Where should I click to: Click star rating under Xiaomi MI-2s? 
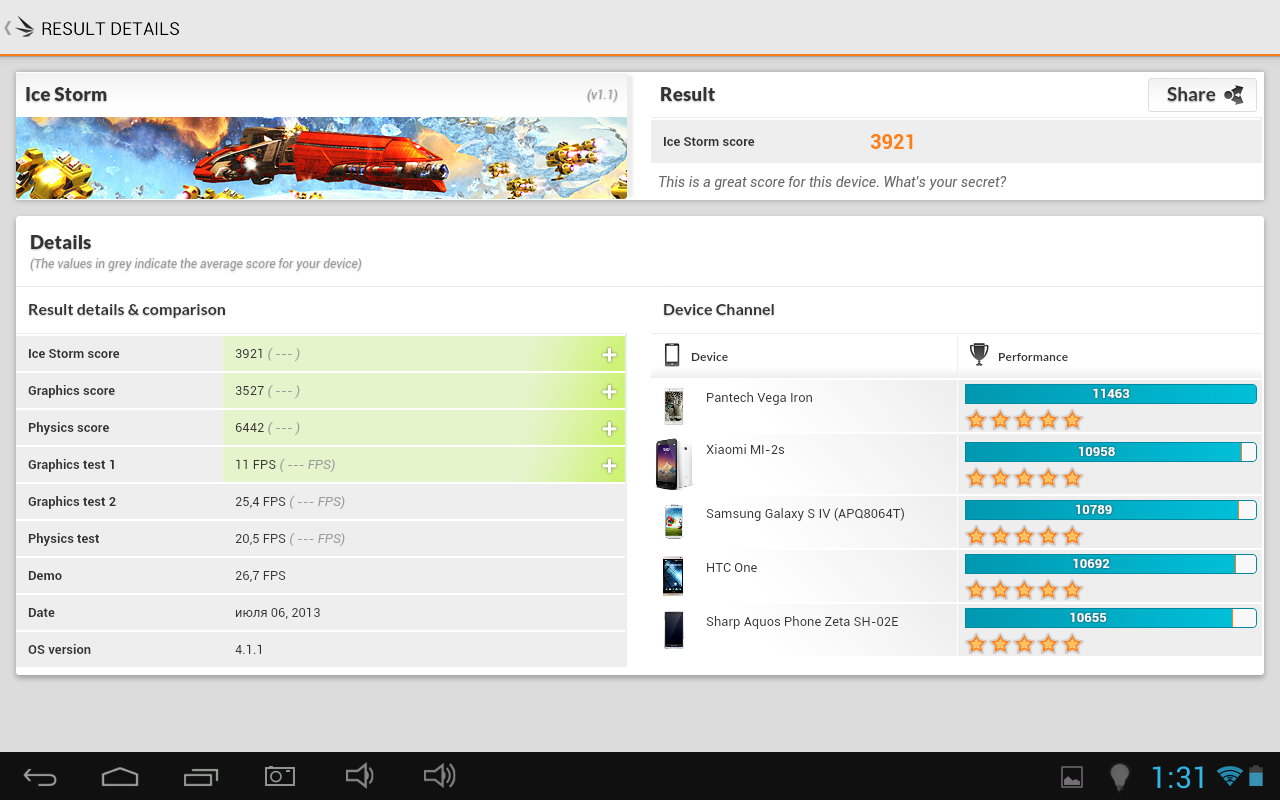coord(1024,477)
